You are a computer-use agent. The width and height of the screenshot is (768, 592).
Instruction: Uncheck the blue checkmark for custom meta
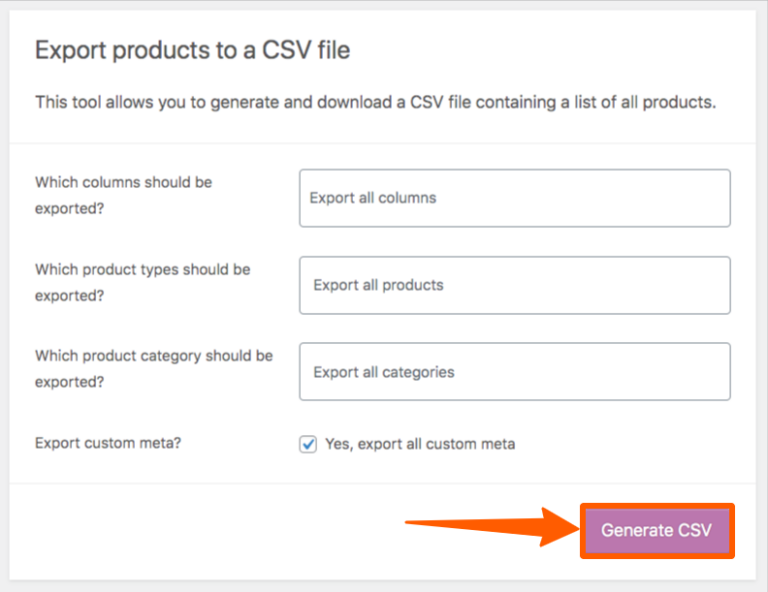pos(308,444)
